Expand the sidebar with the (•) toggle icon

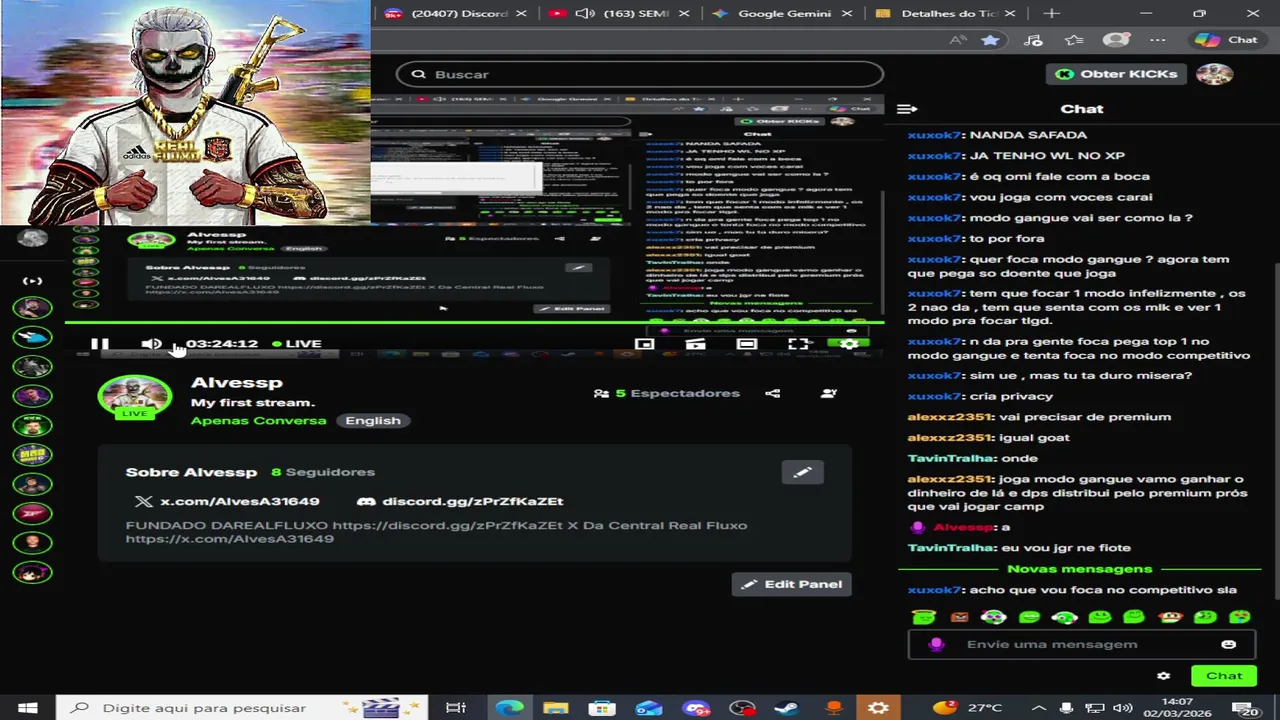click(32, 281)
